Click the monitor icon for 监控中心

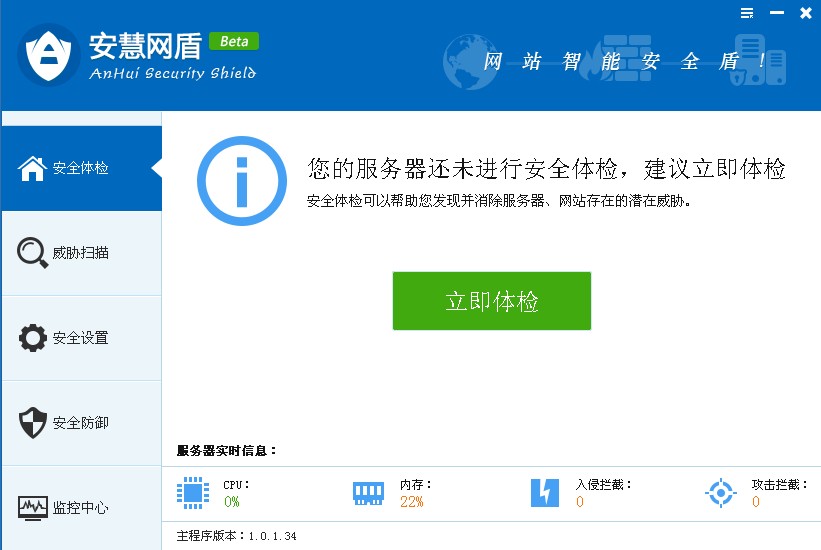tap(32, 508)
